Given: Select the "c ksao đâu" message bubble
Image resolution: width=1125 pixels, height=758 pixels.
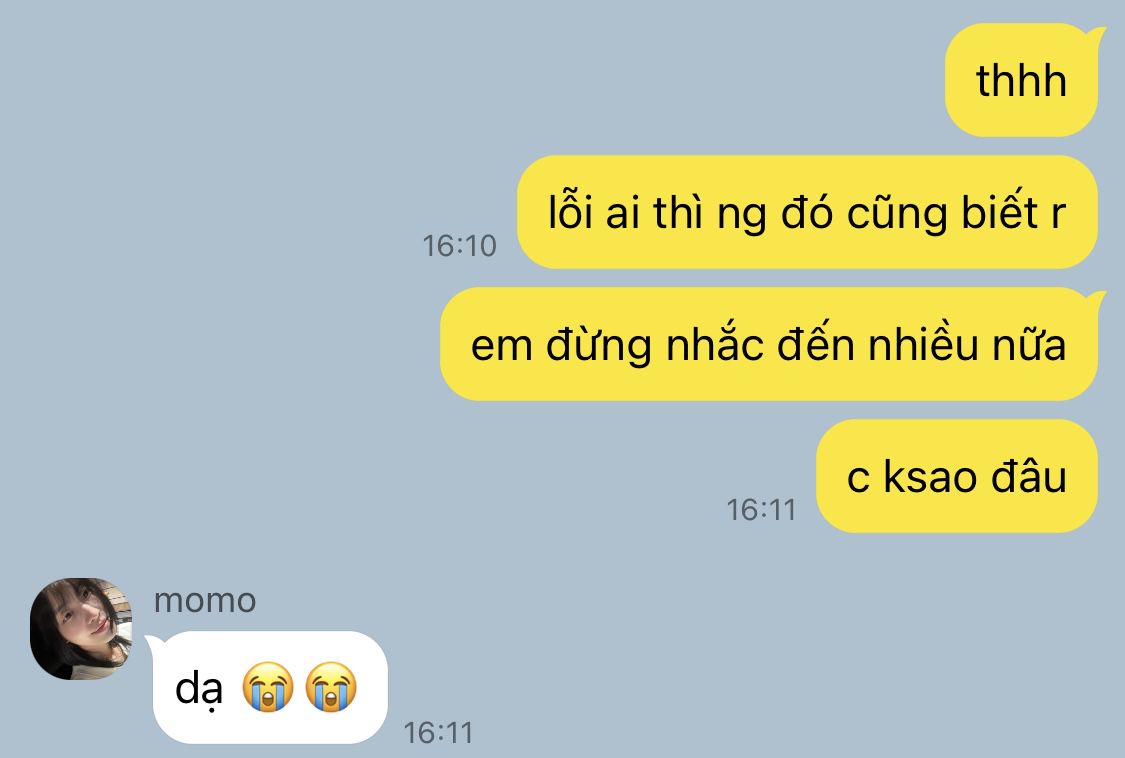Looking at the screenshot, I should click(957, 476).
